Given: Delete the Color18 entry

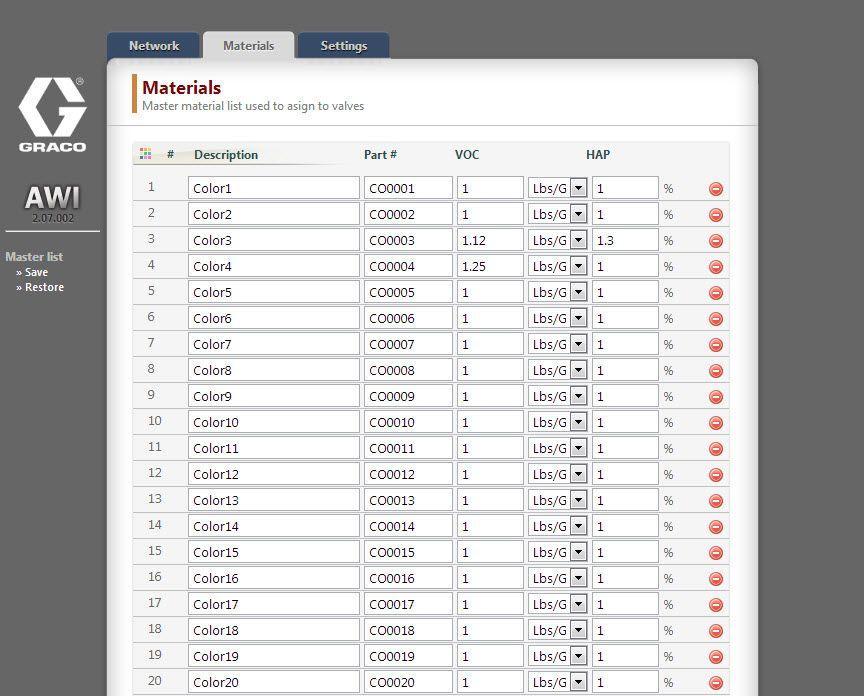Looking at the screenshot, I should (x=716, y=630).
